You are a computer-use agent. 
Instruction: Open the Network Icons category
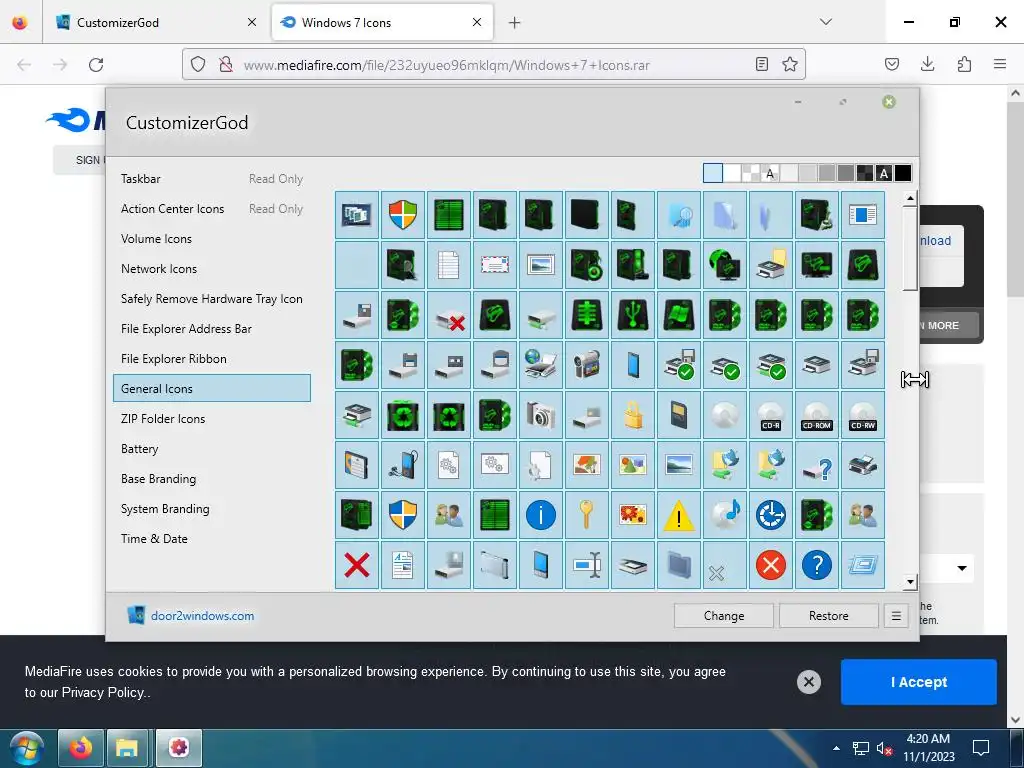(212, 268)
